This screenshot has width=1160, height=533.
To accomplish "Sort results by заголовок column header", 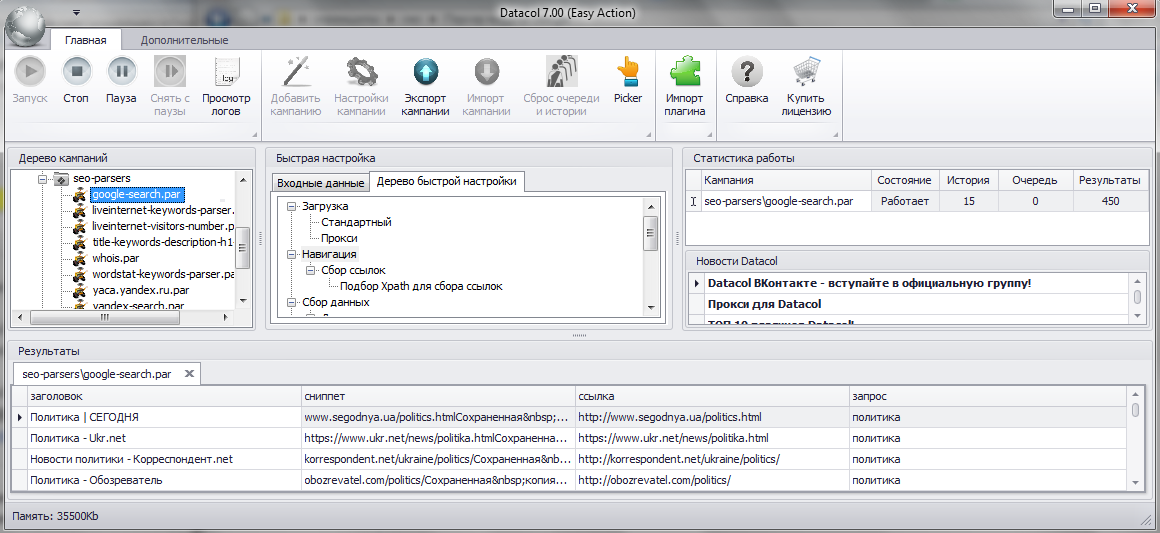I will pos(164,397).
